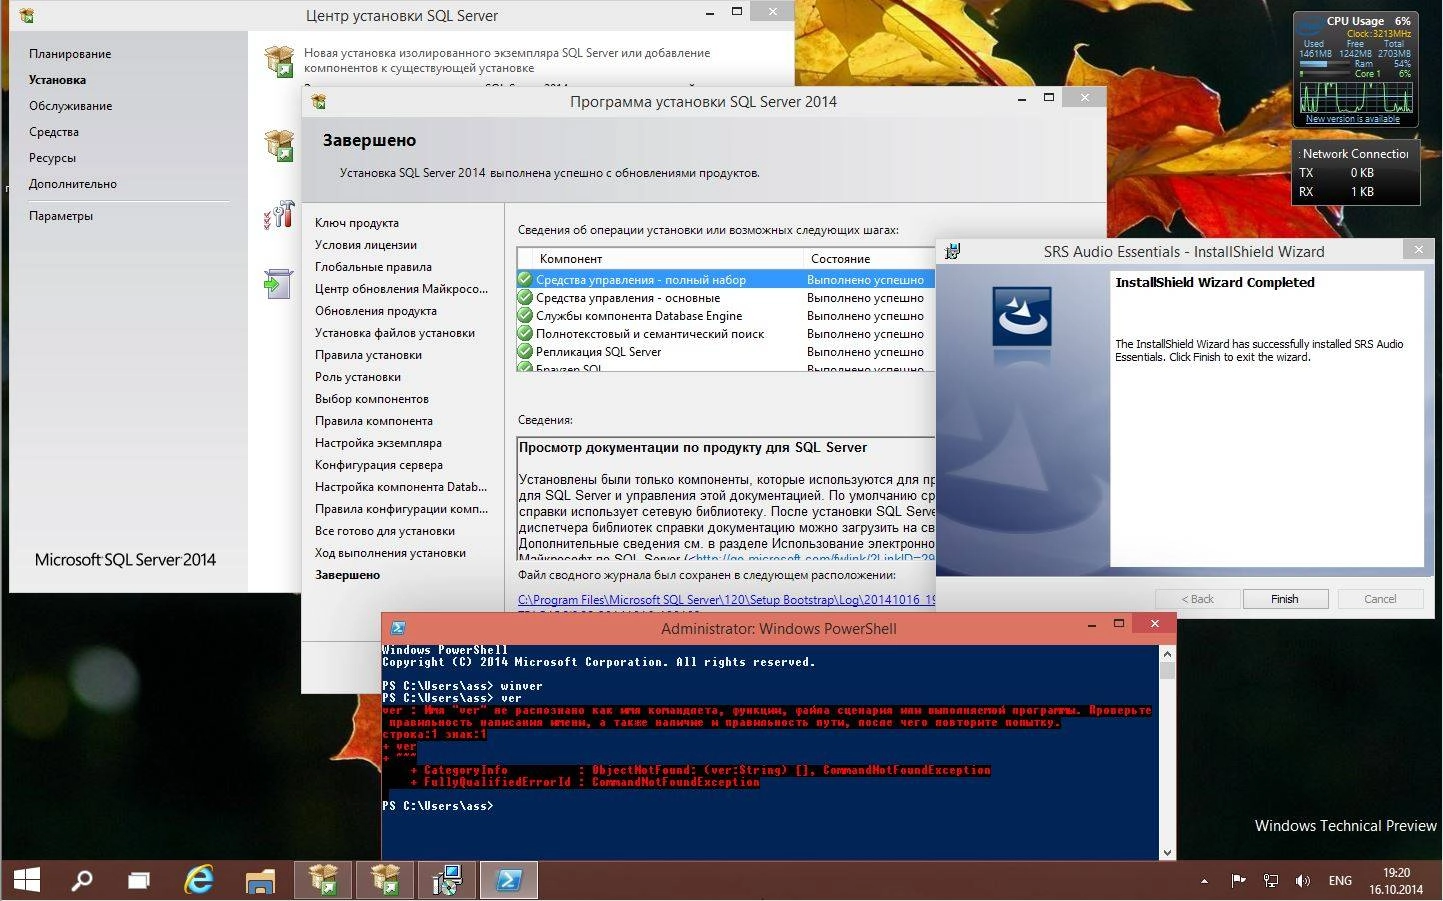Select Установка in Installation Center sidebar
Image resolution: width=1443 pixels, height=901 pixels.
click(x=57, y=80)
